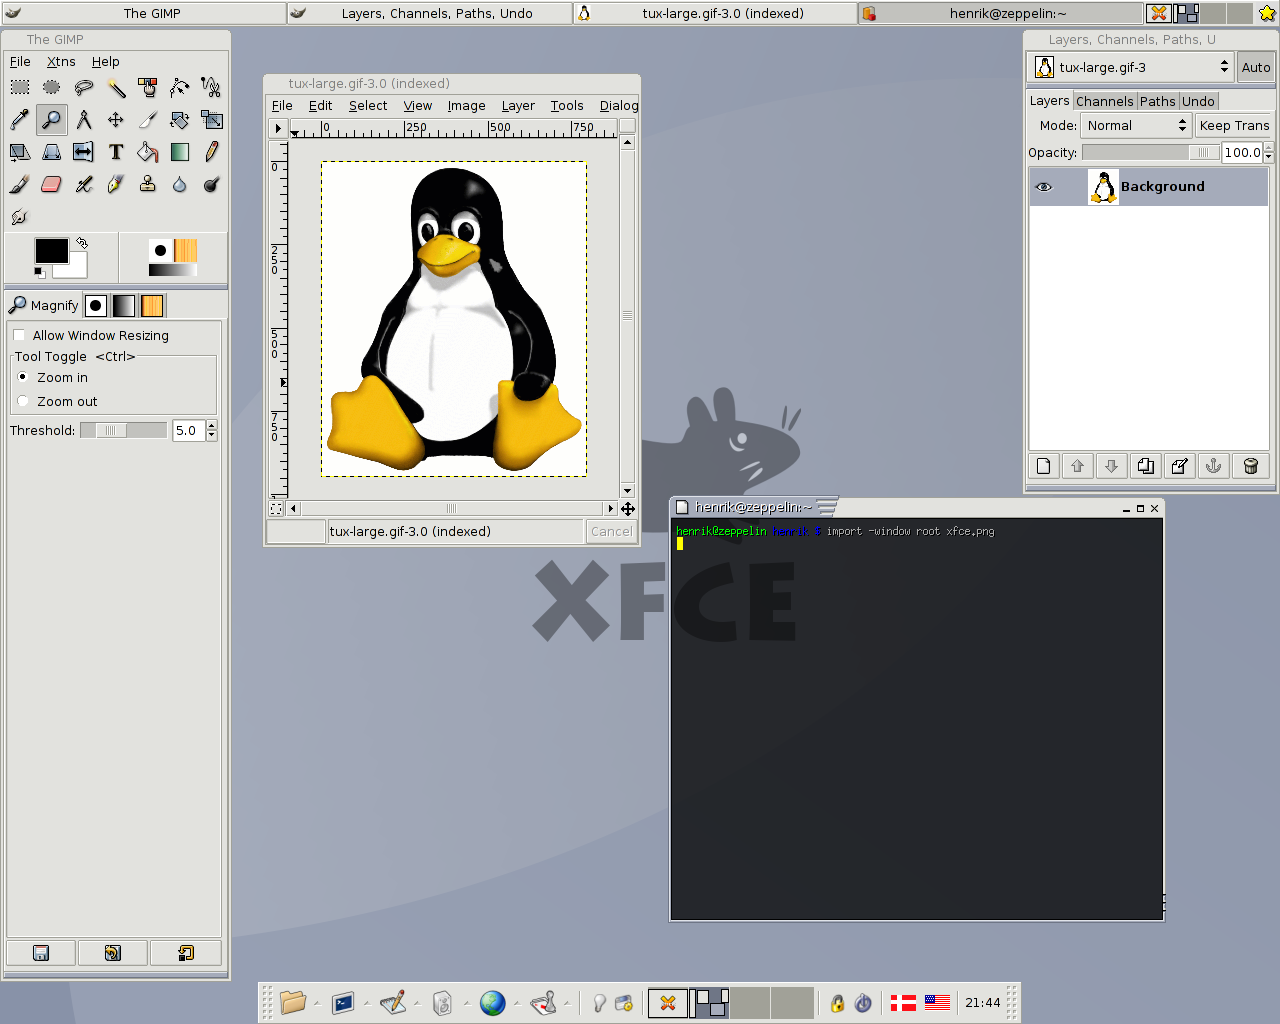Toggle Keep Trans for the layer
Viewport: 1280px width, 1024px height.
coord(1234,125)
